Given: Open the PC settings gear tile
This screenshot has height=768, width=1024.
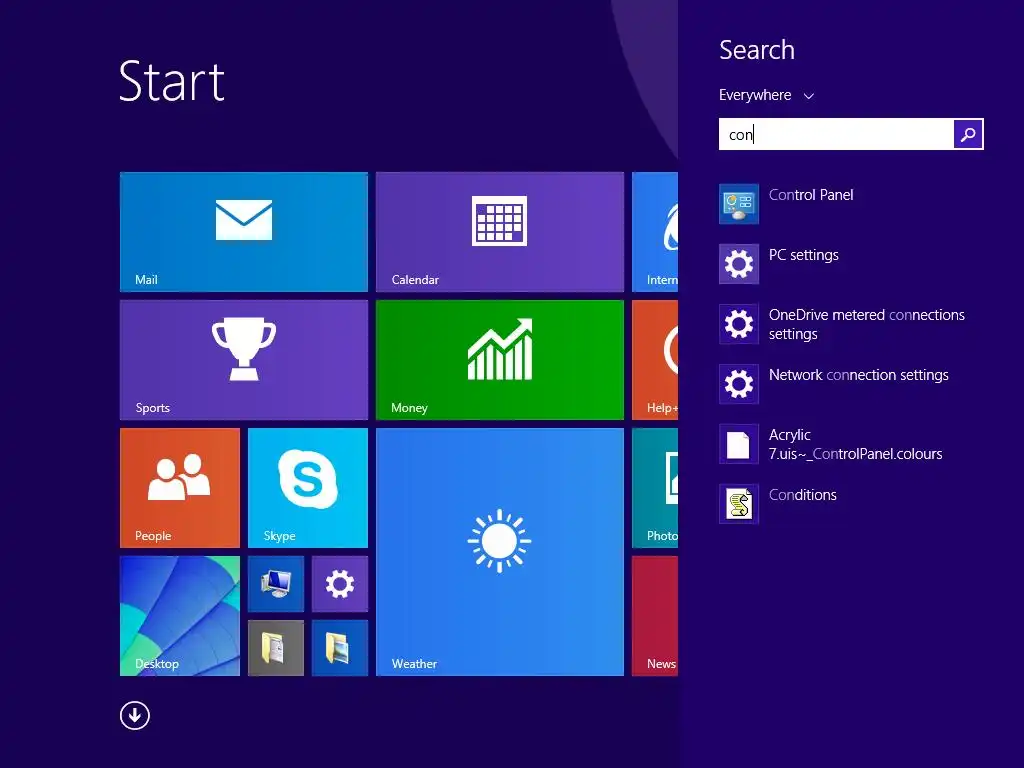Looking at the screenshot, I should [340, 584].
